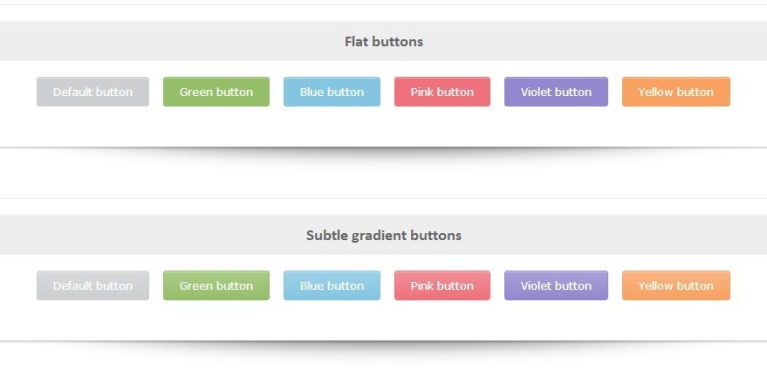Click the "Subtle gradient buttons" heading text
Screen dimensions: 767x371
(384, 235)
